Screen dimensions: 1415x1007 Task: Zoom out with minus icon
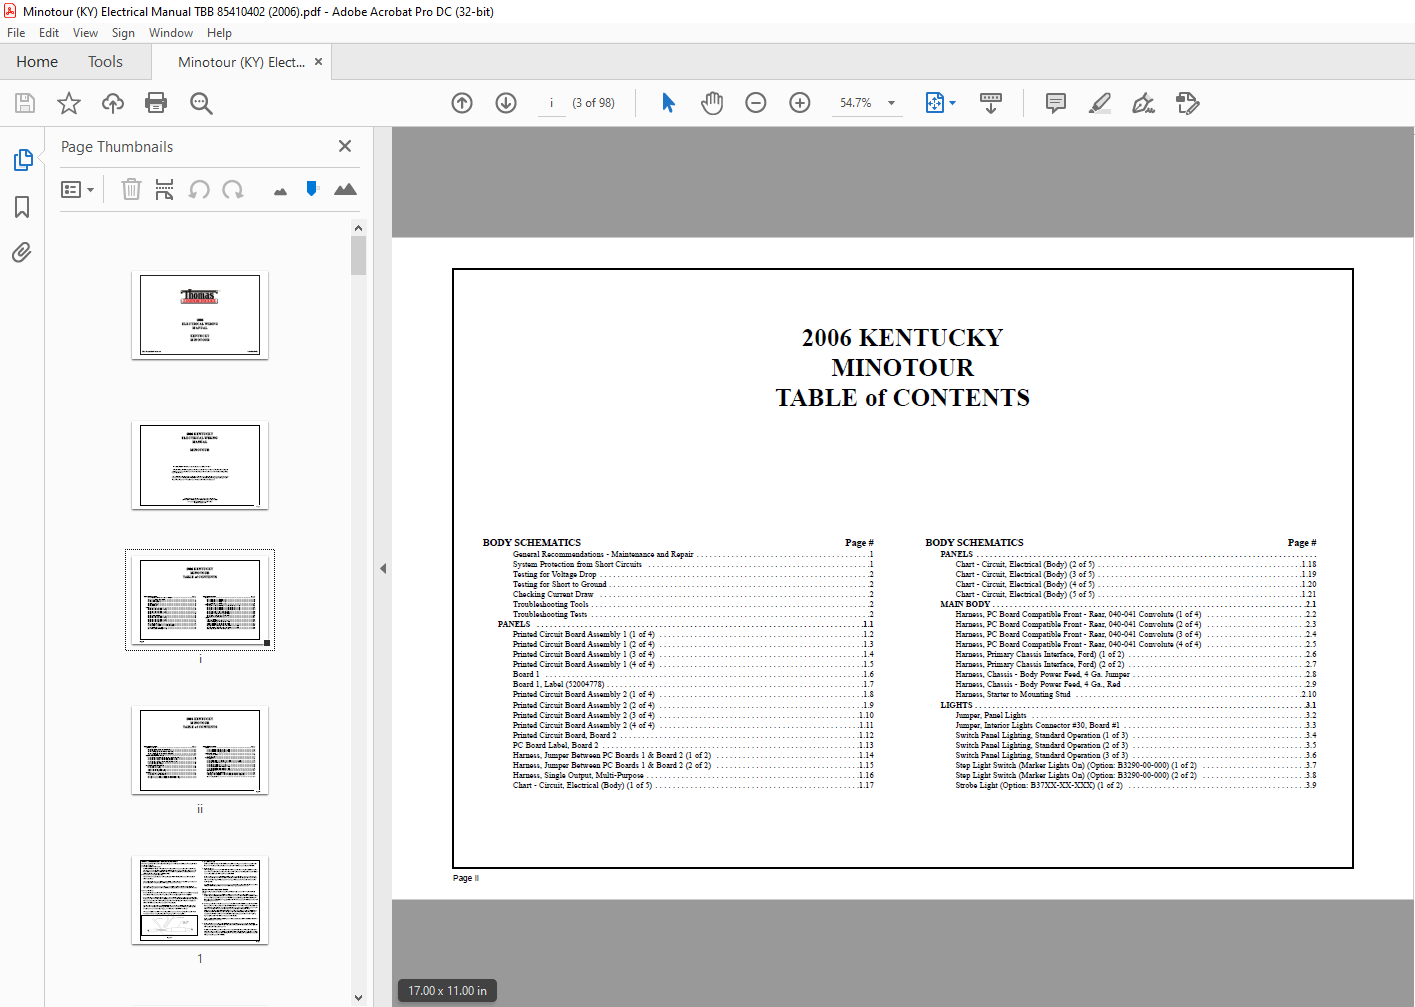[x=756, y=103]
